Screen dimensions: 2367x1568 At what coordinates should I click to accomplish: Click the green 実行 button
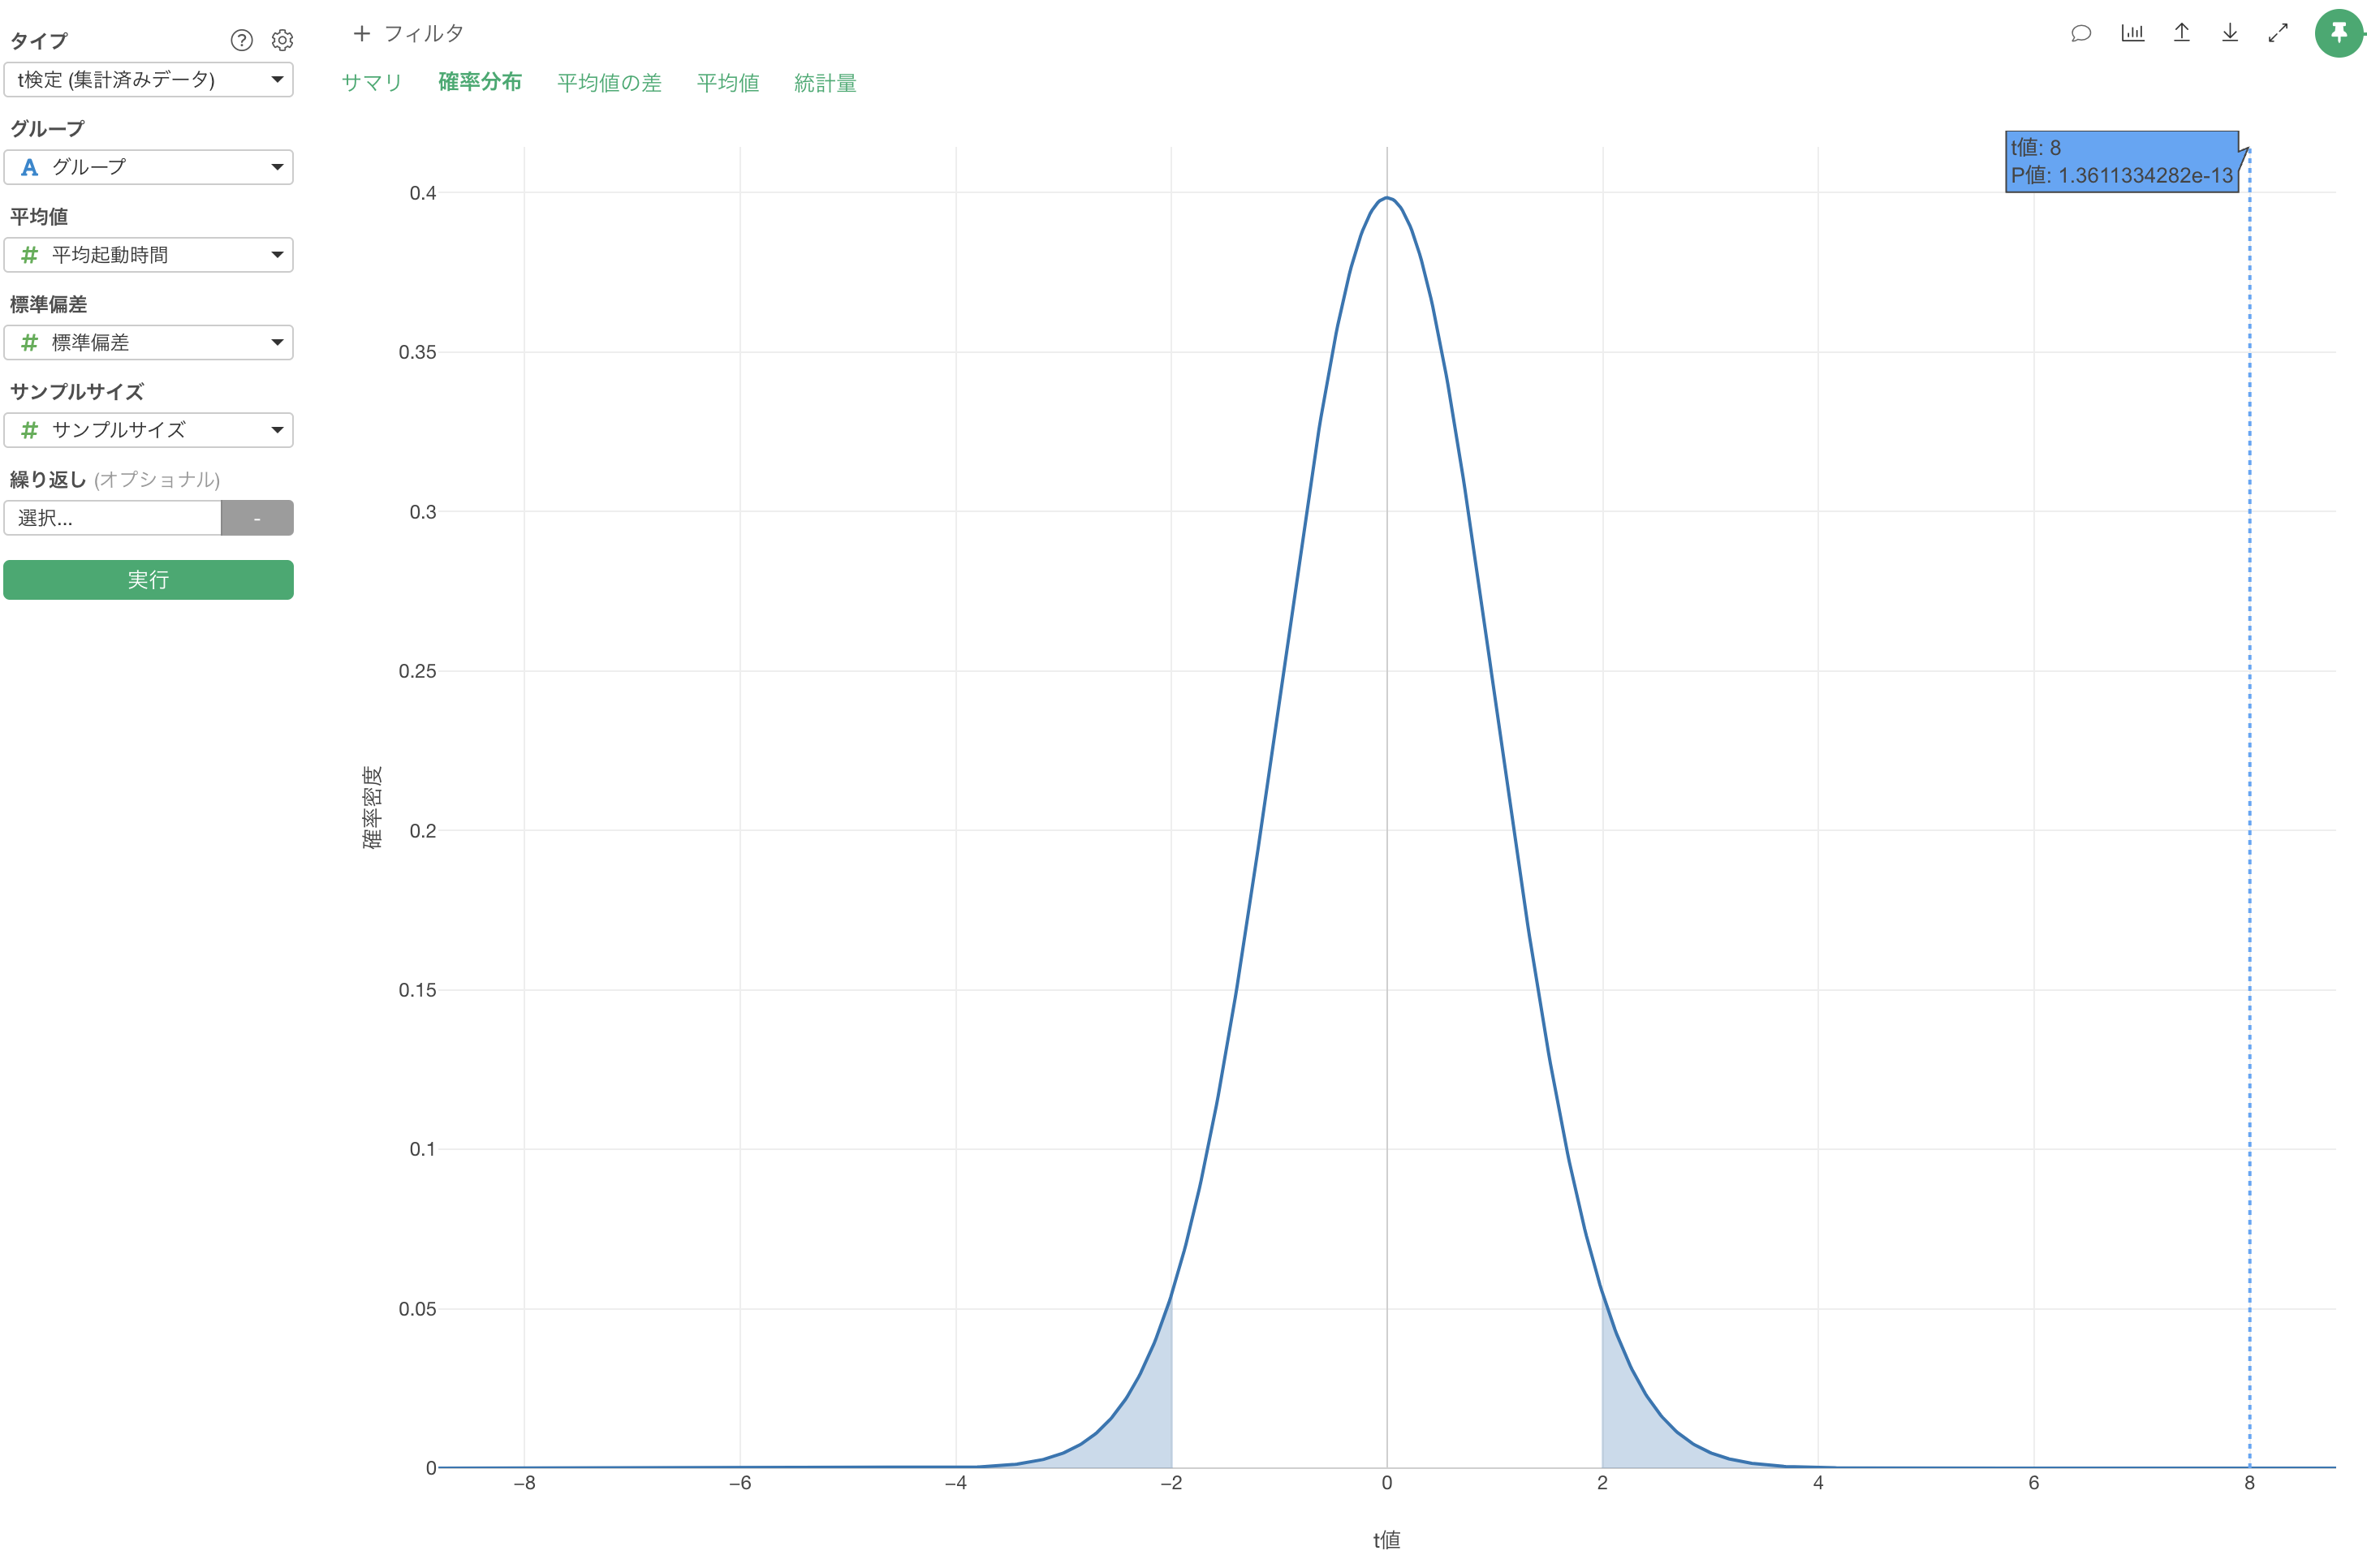tap(148, 580)
